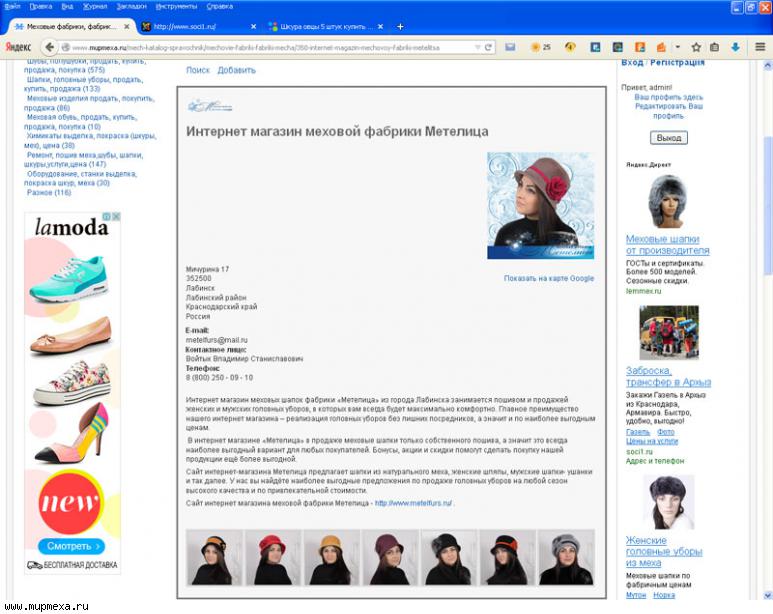Click the Поиск link

pos(198,70)
